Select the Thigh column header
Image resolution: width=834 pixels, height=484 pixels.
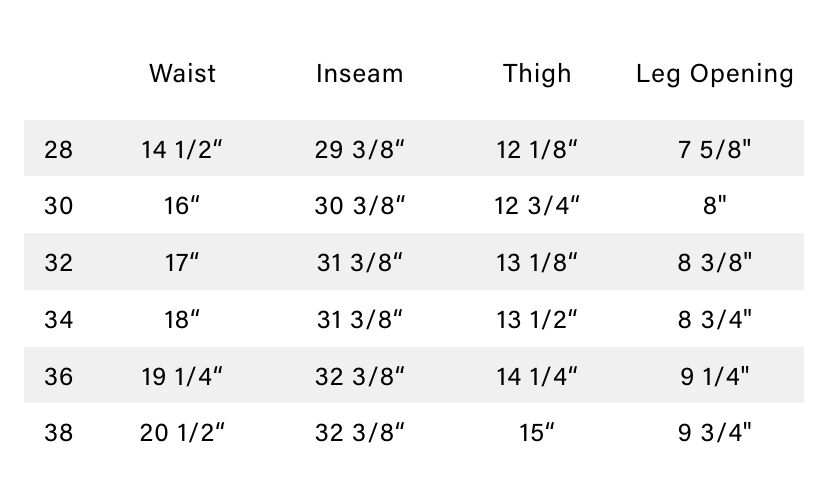tap(537, 74)
